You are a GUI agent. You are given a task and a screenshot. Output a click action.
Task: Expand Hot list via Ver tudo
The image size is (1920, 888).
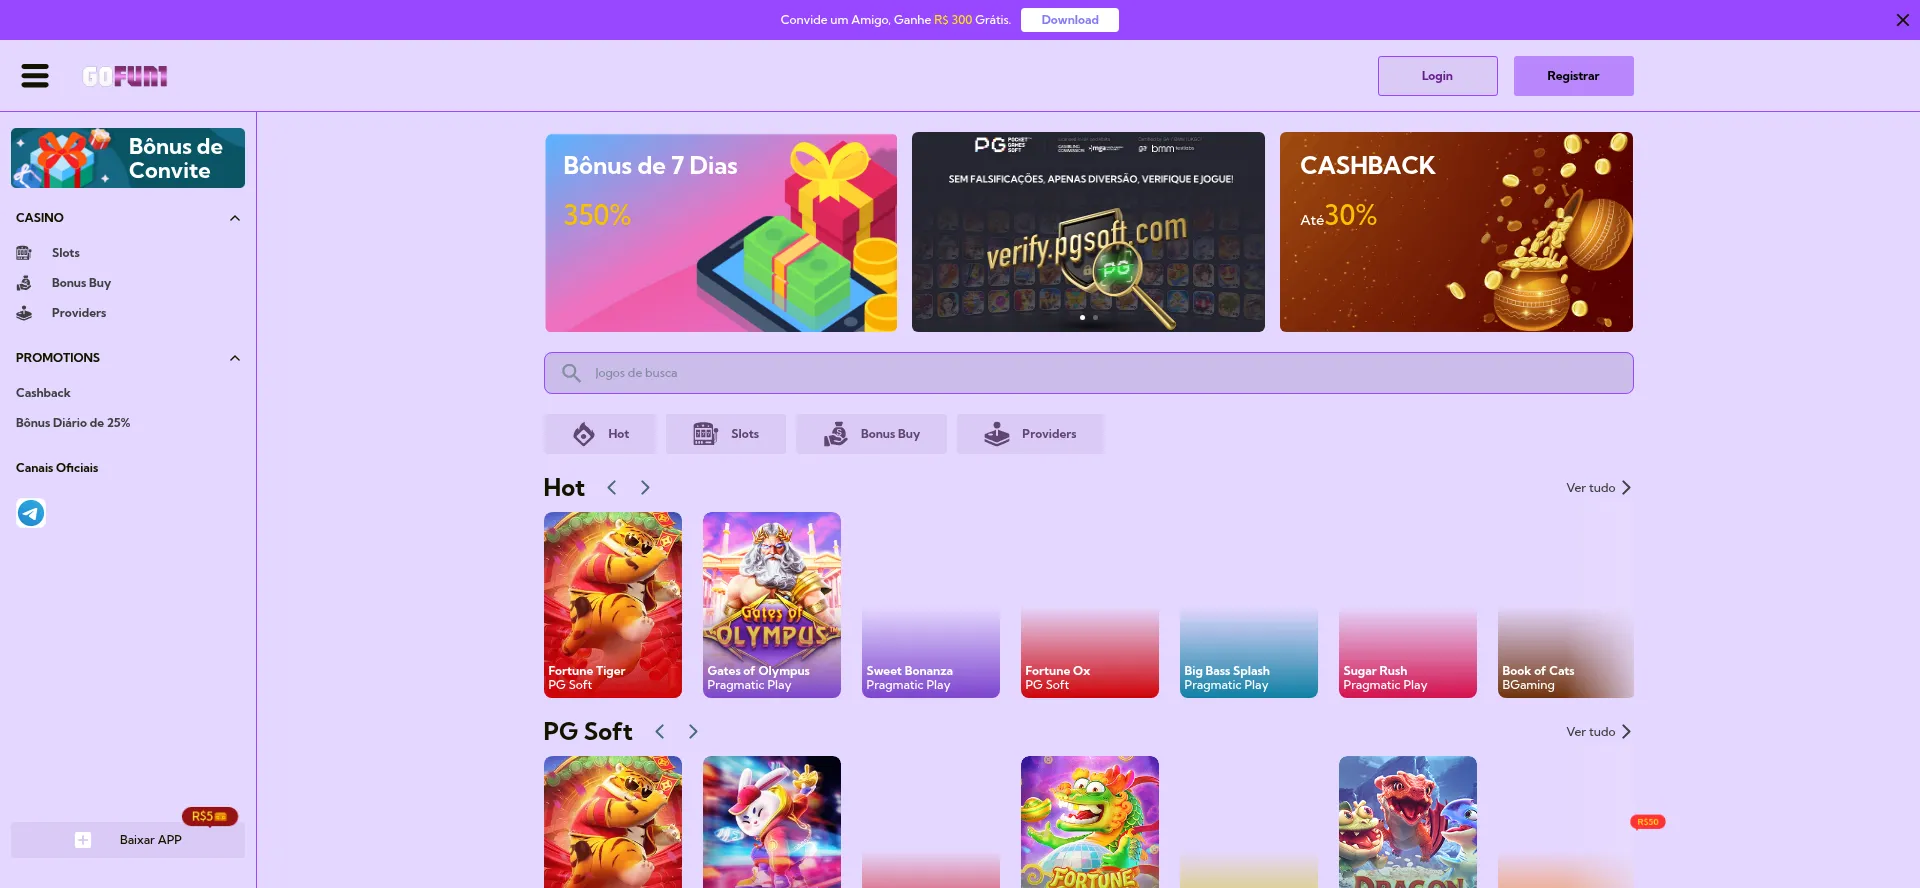(x=1598, y=488)
